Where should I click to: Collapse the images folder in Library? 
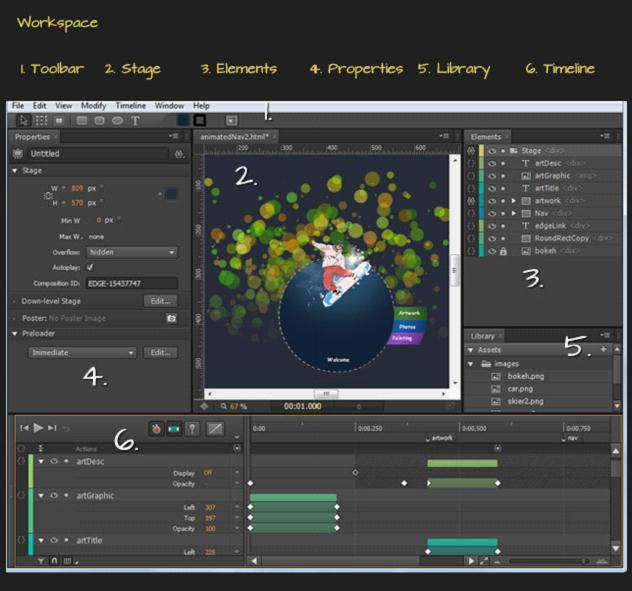pyautogui.click(x=470, y=364)
